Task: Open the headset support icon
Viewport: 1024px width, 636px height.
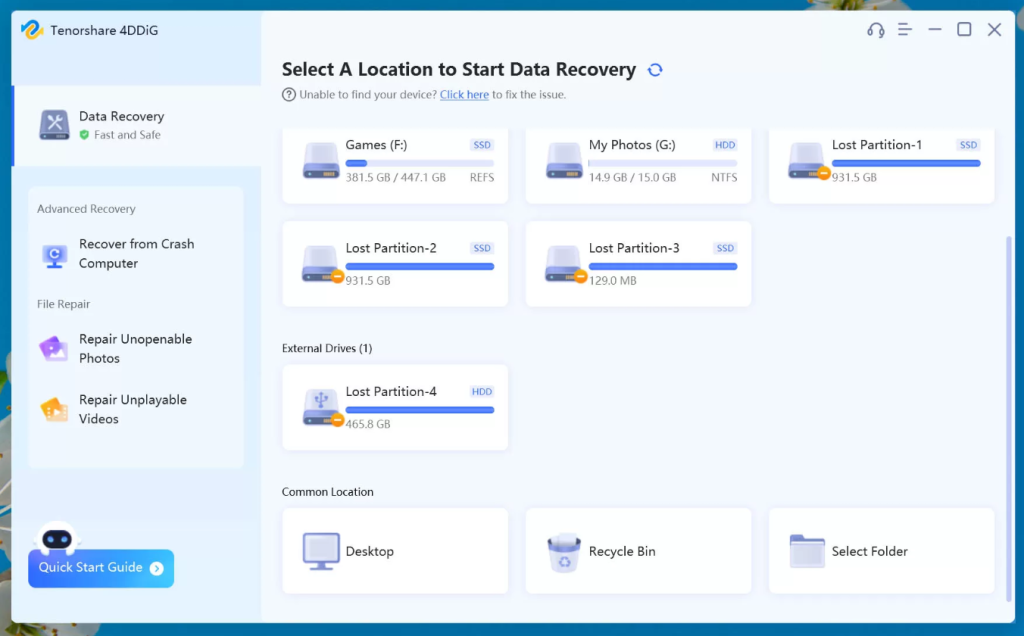Action: coord(876,30)
